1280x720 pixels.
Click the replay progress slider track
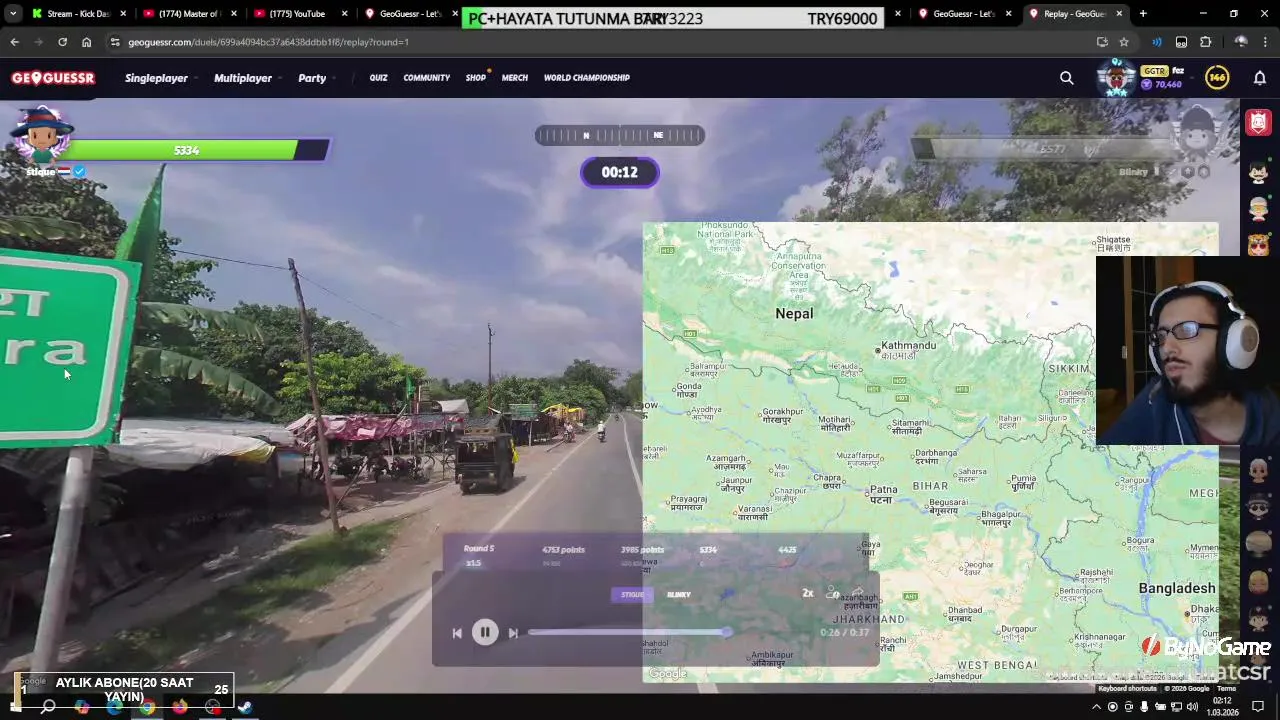point(629,632)
